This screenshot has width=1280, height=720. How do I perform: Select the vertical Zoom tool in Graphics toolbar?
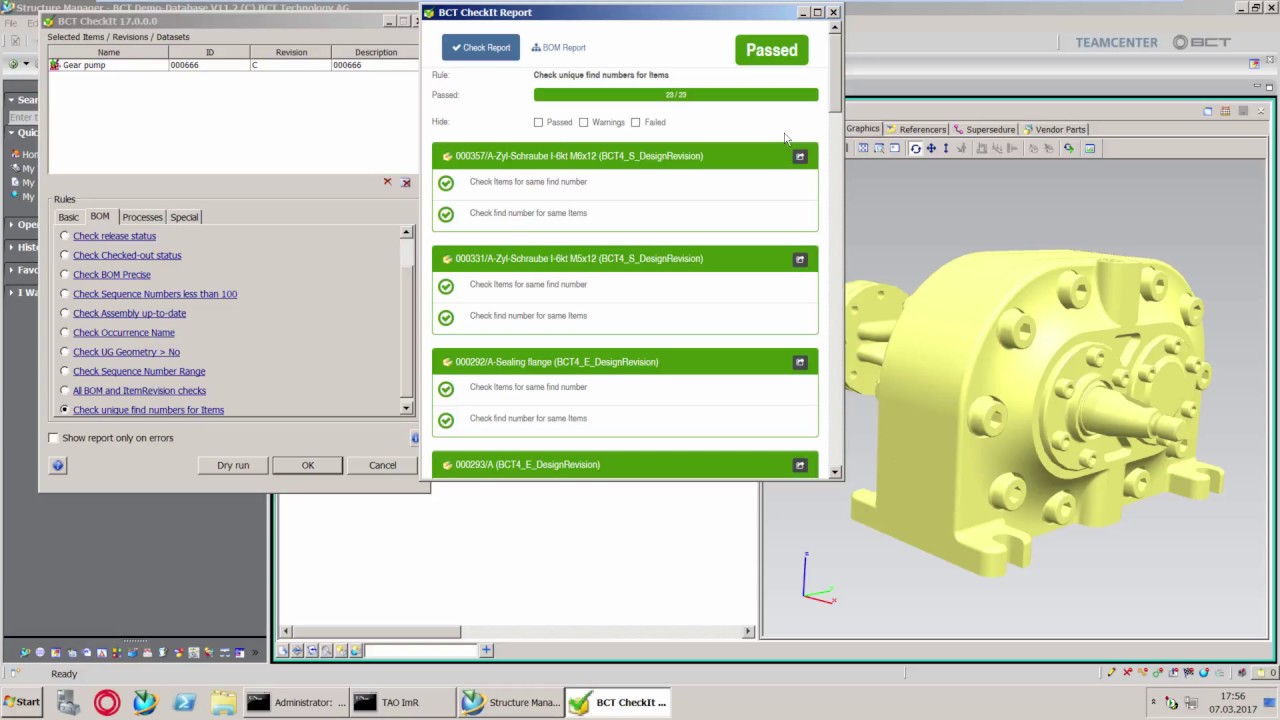(946, 149)
